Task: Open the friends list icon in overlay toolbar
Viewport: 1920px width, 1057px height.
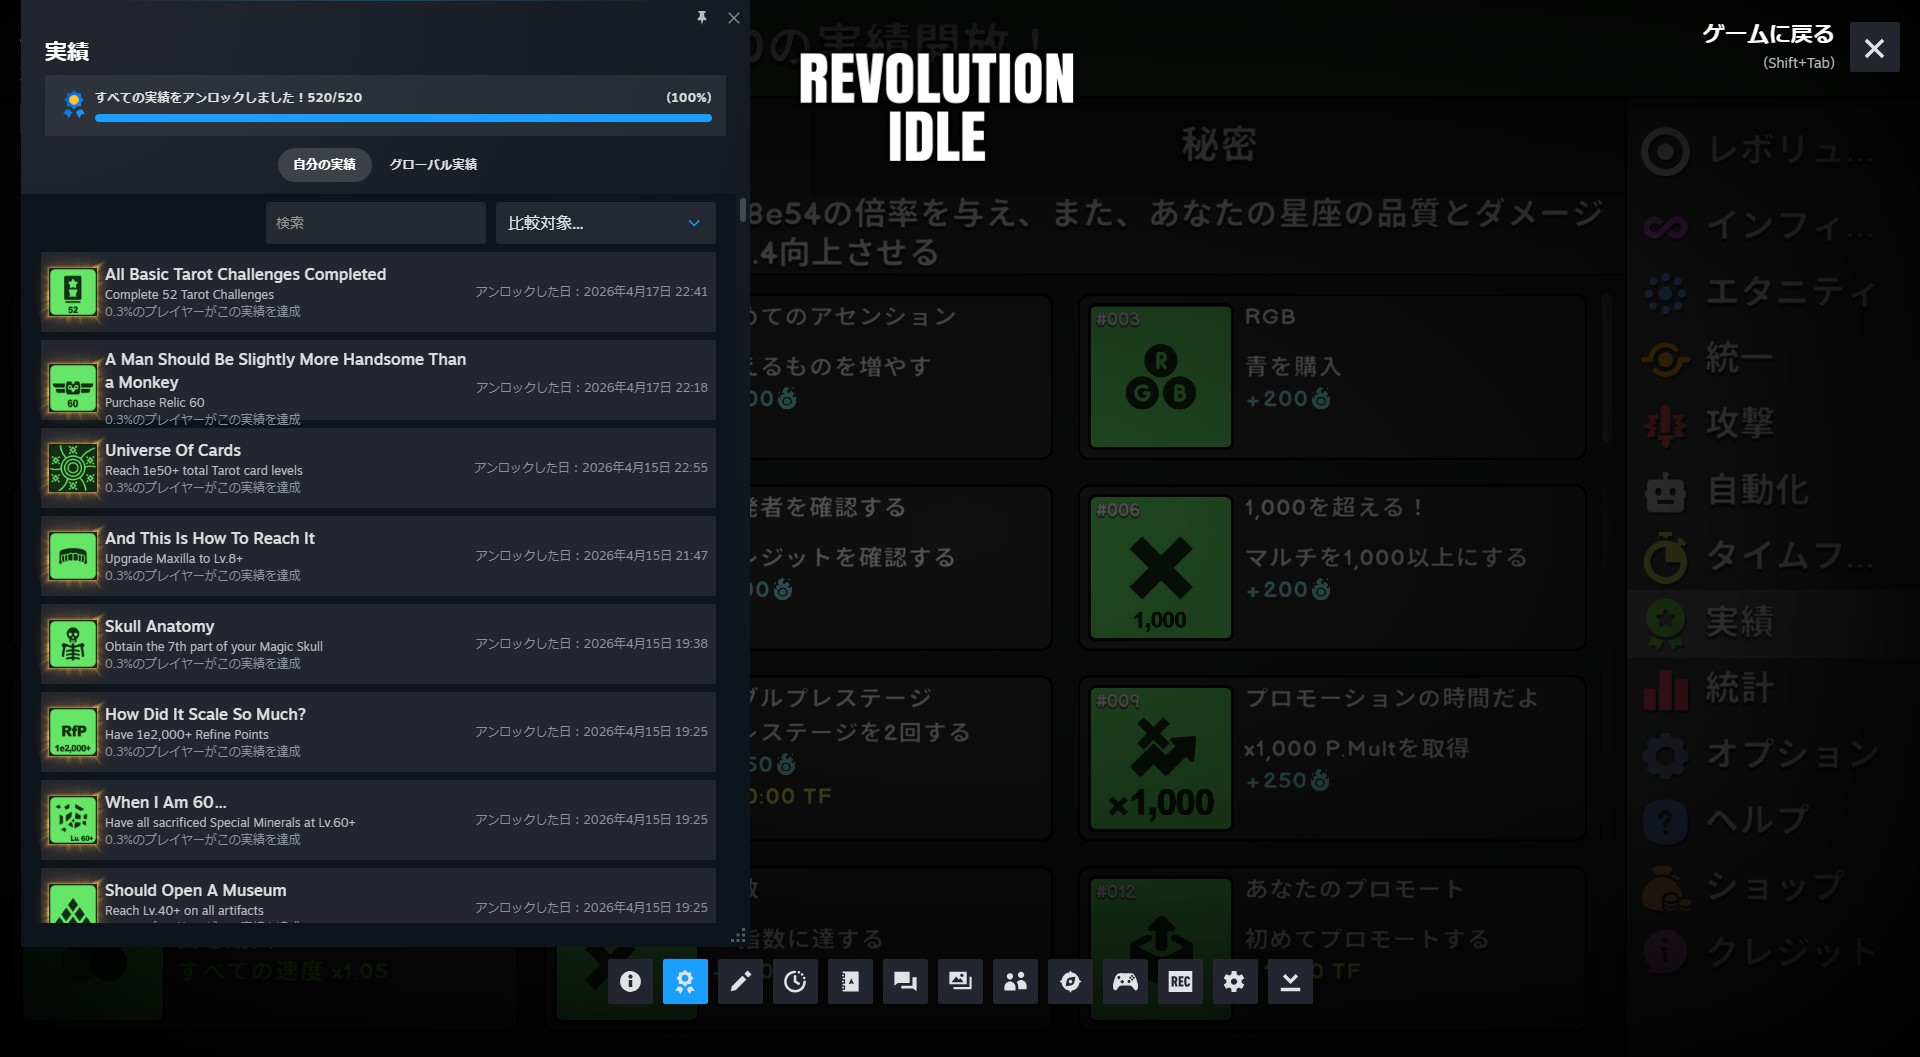Action: click(1015, 981)
